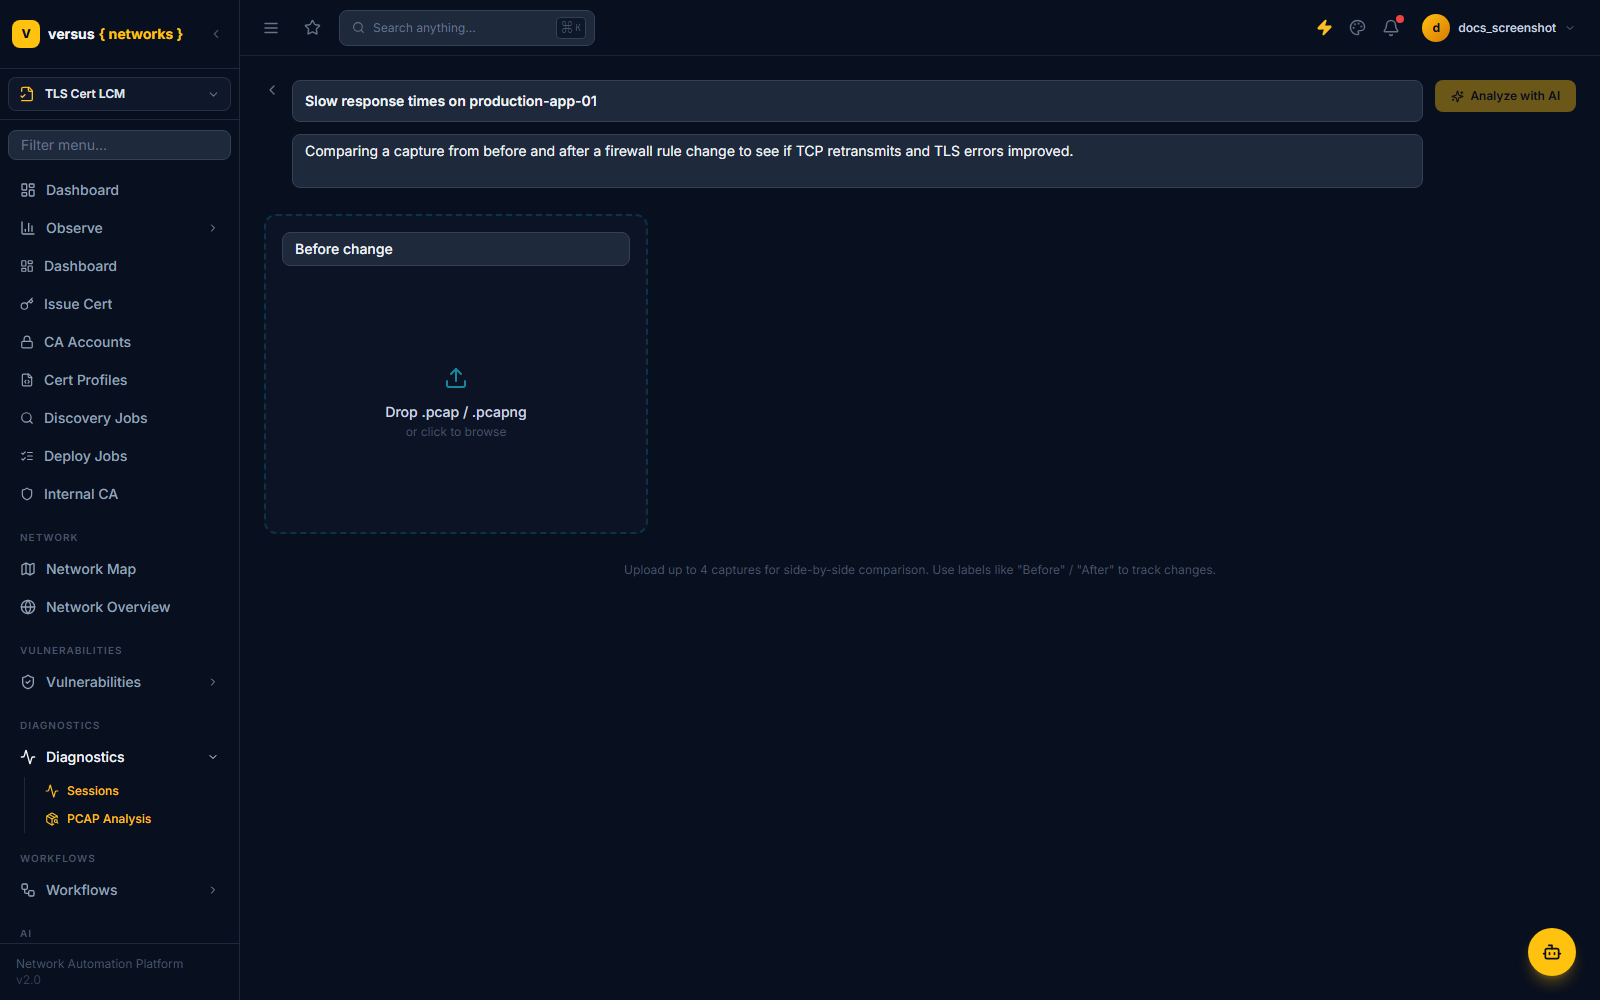
Task: Toggle the hamburger menu icon
Action: [271, 28]
